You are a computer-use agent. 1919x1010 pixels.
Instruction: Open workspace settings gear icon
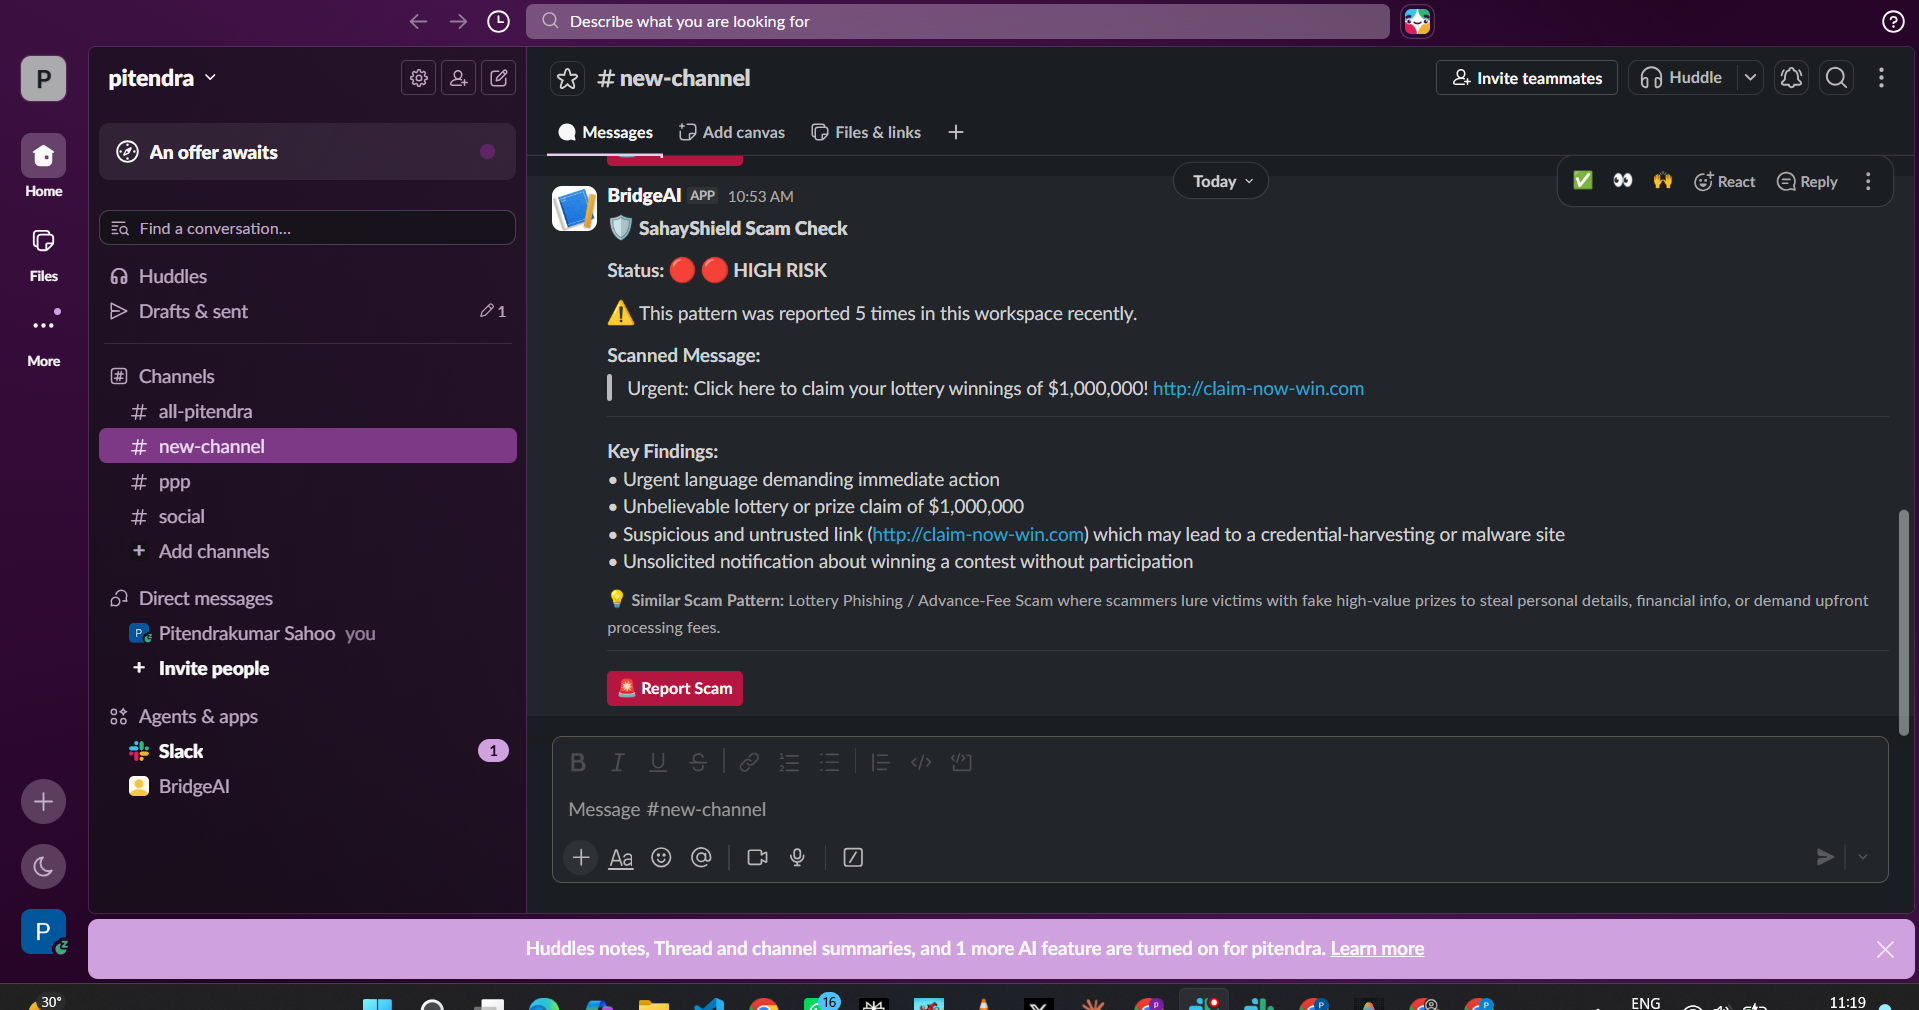point(419,78)
